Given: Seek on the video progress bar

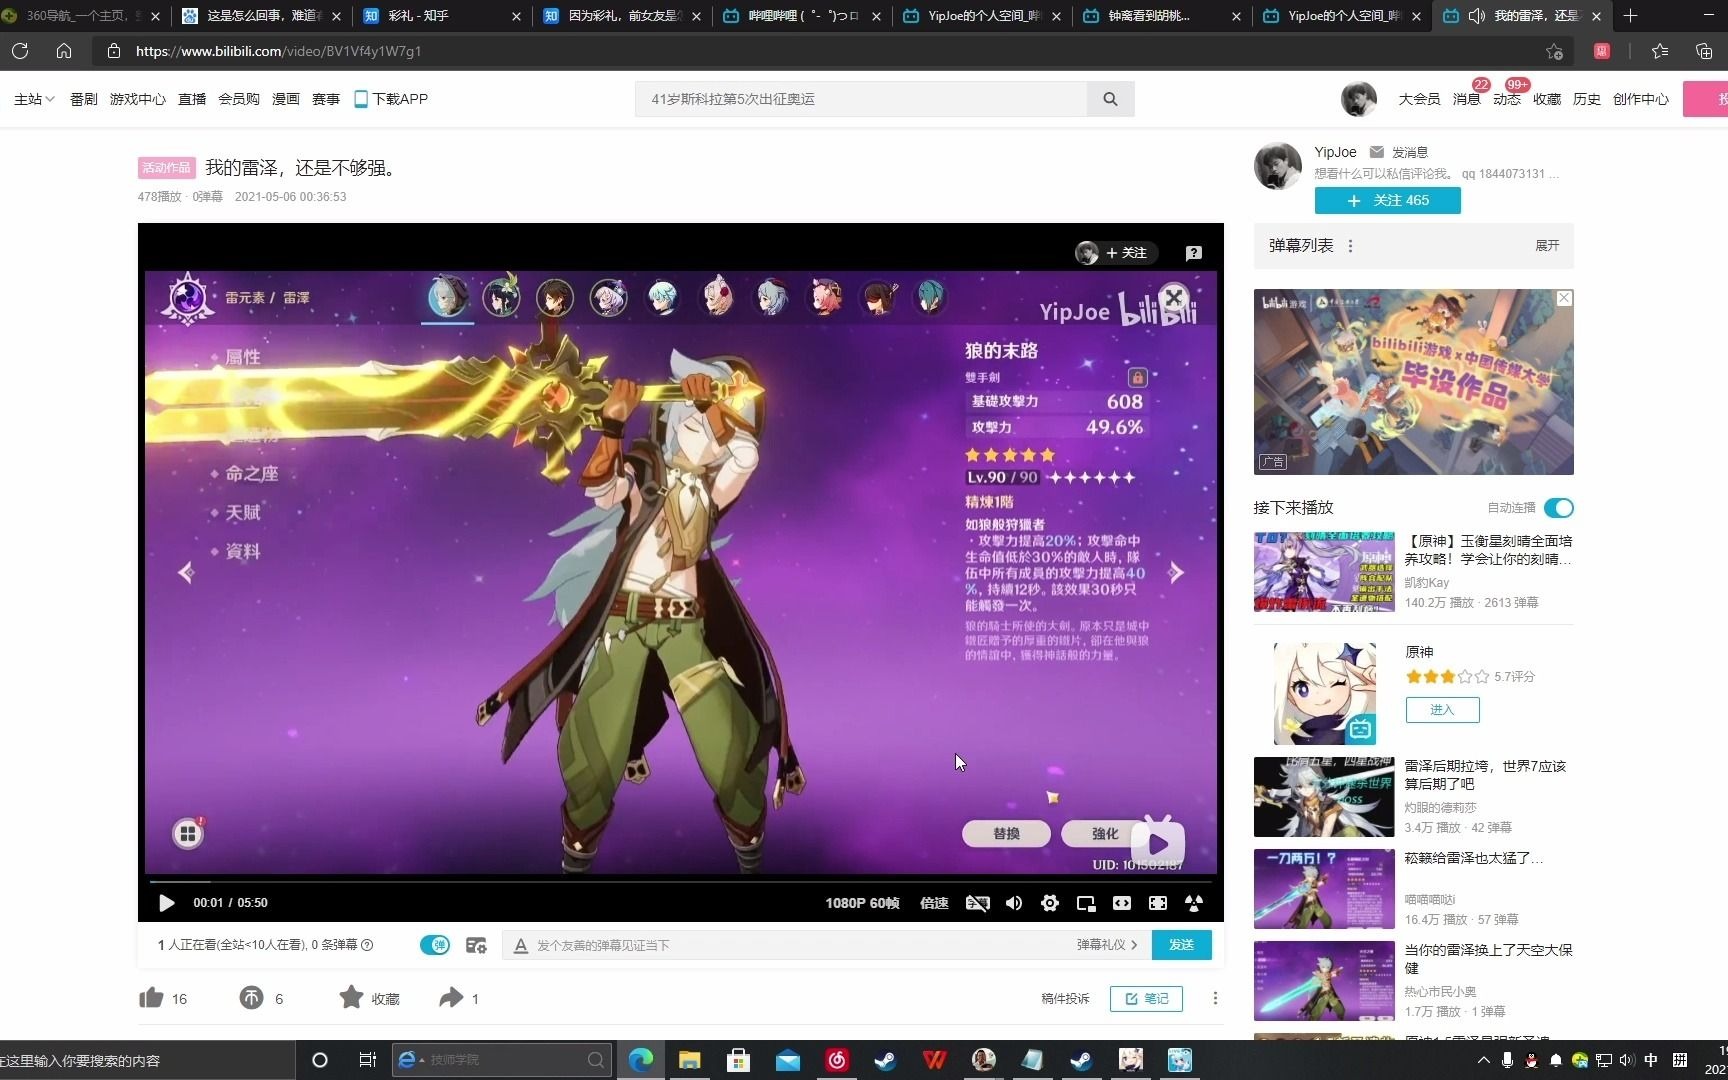Looking at the screenshot, I should coord(680,882).
